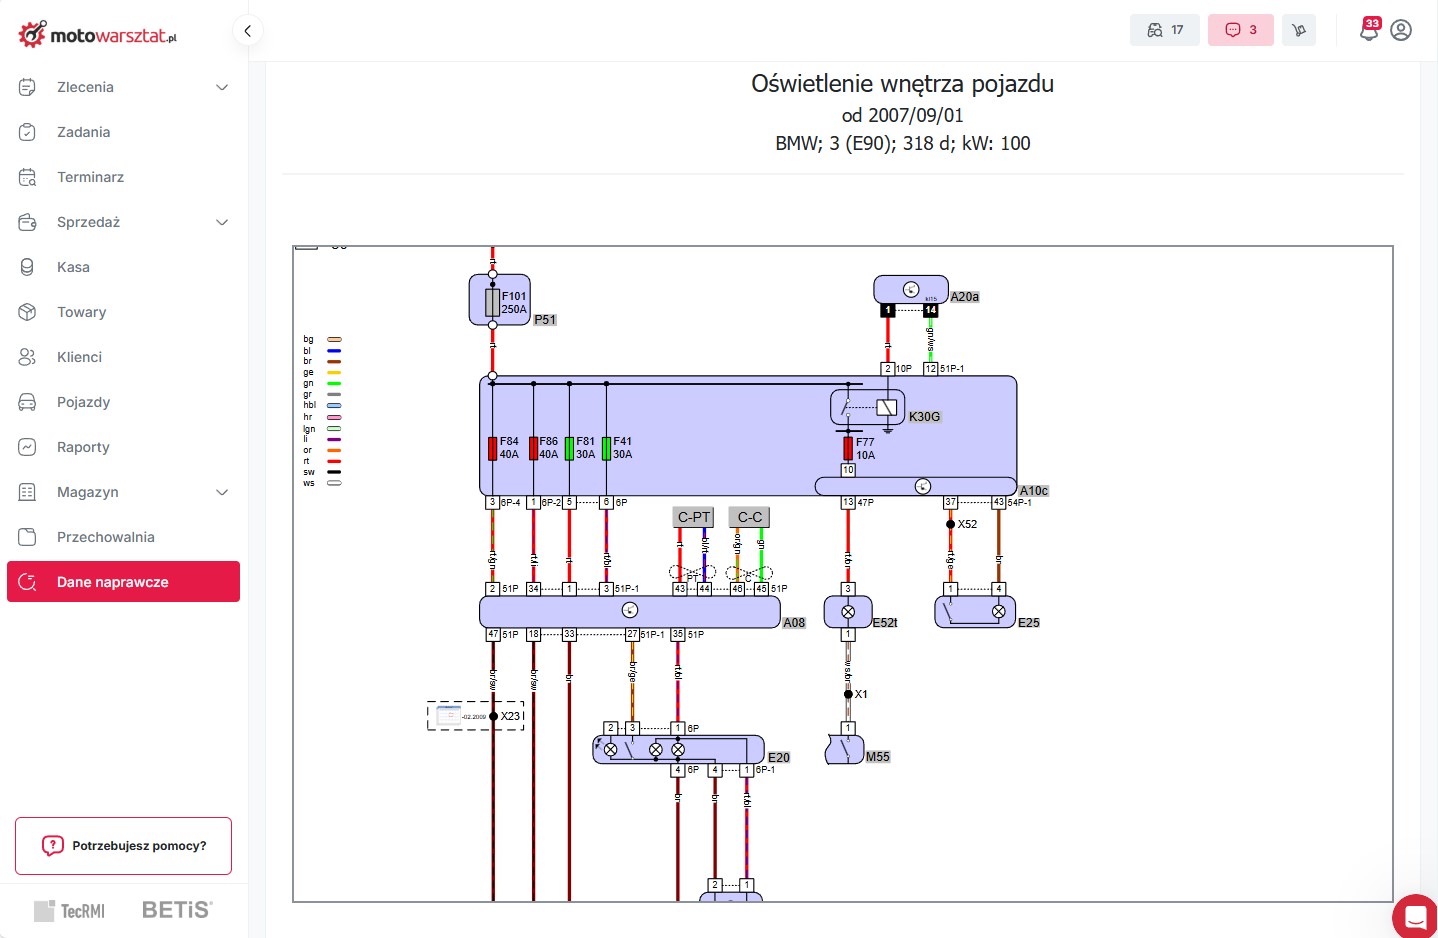Open notifications bell with 33 badge
Screen dimensions: 1438x938
1368,30
